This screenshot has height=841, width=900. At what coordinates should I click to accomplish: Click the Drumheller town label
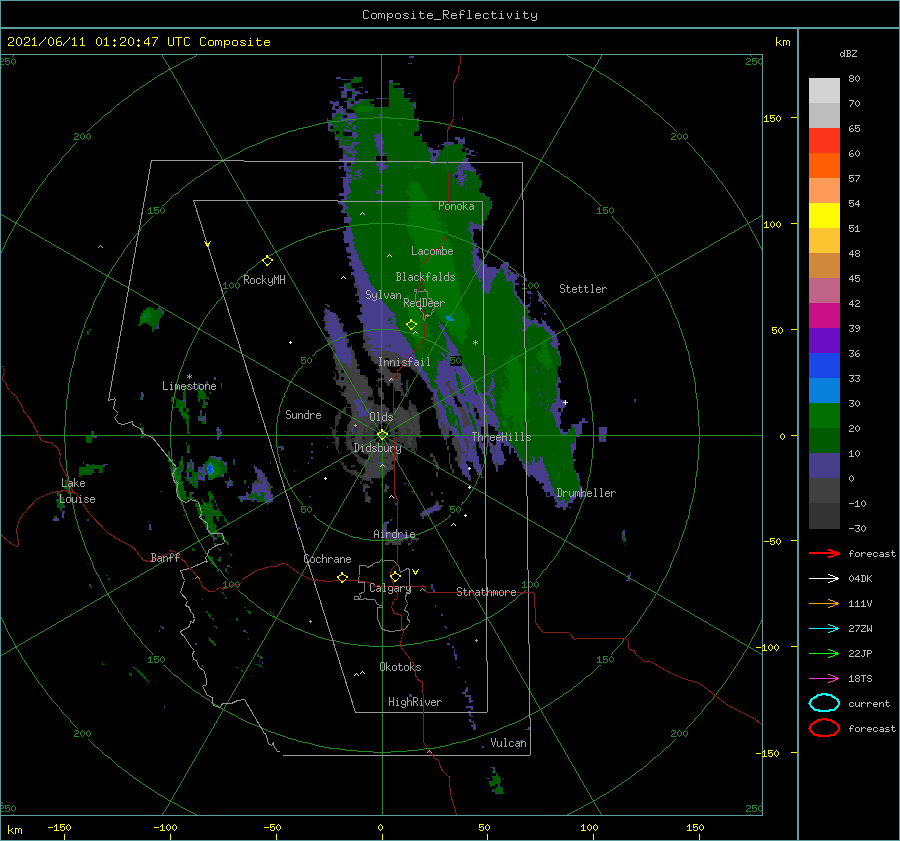586,493
